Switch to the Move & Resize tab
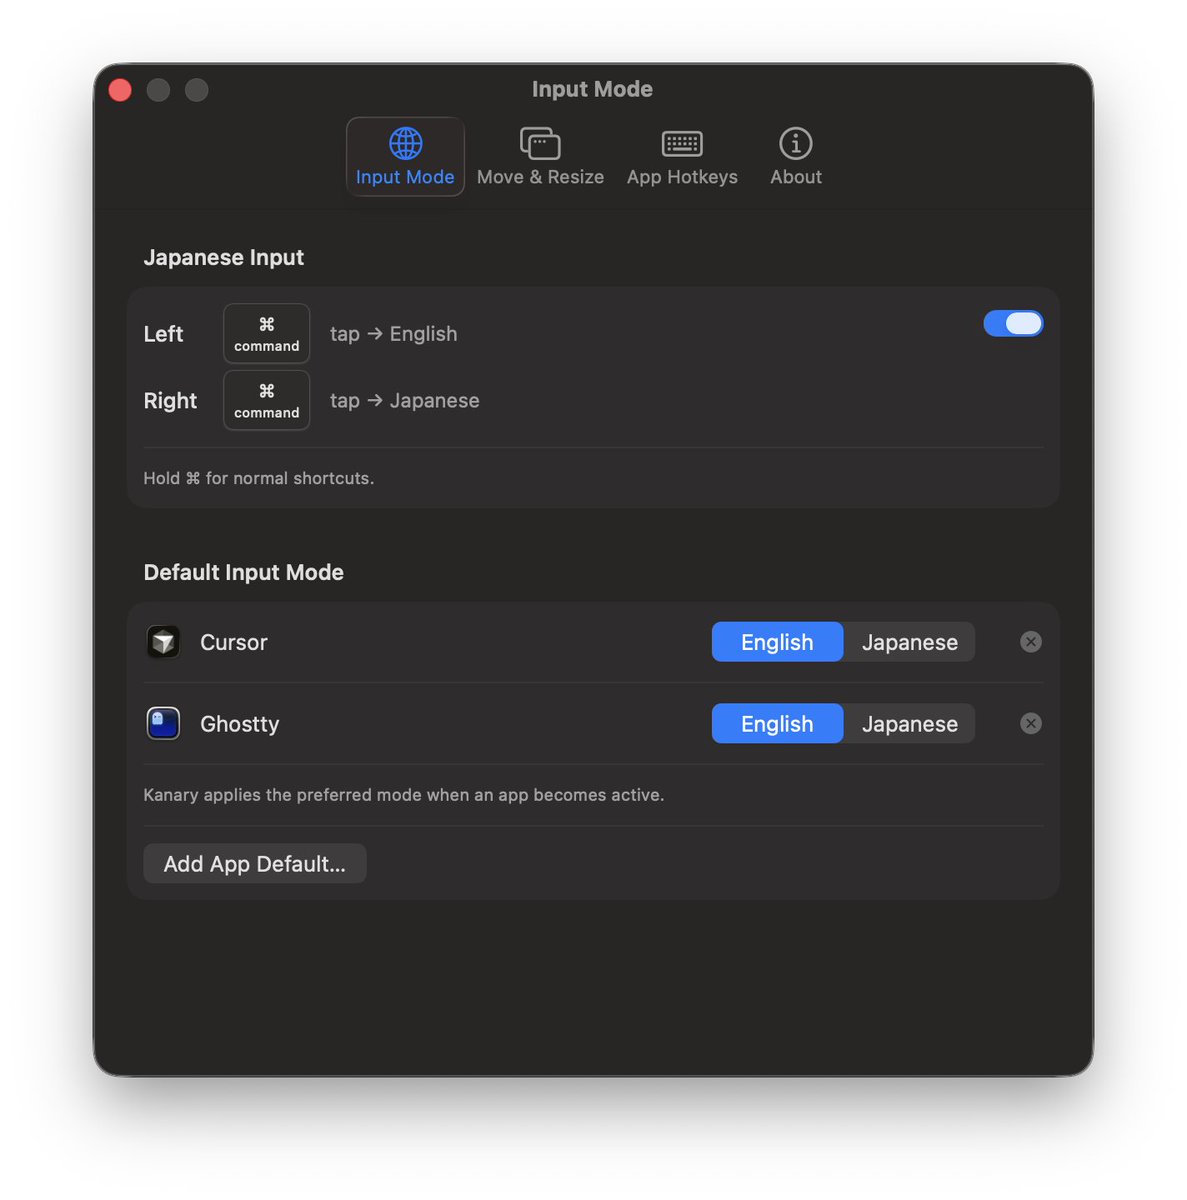 [x=540, y=157]
